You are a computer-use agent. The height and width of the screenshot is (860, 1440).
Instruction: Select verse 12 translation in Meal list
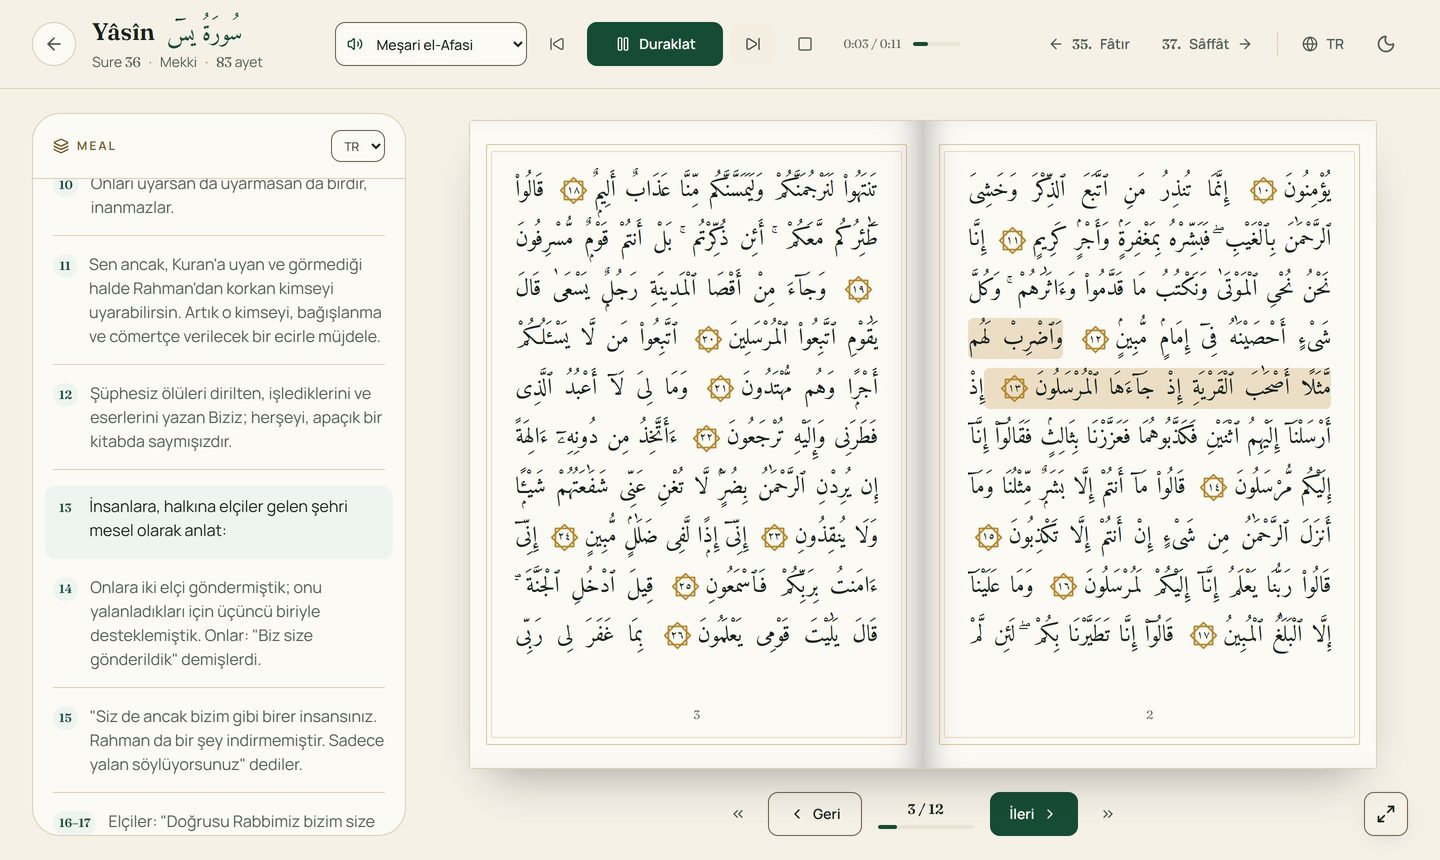coord(219,417)
